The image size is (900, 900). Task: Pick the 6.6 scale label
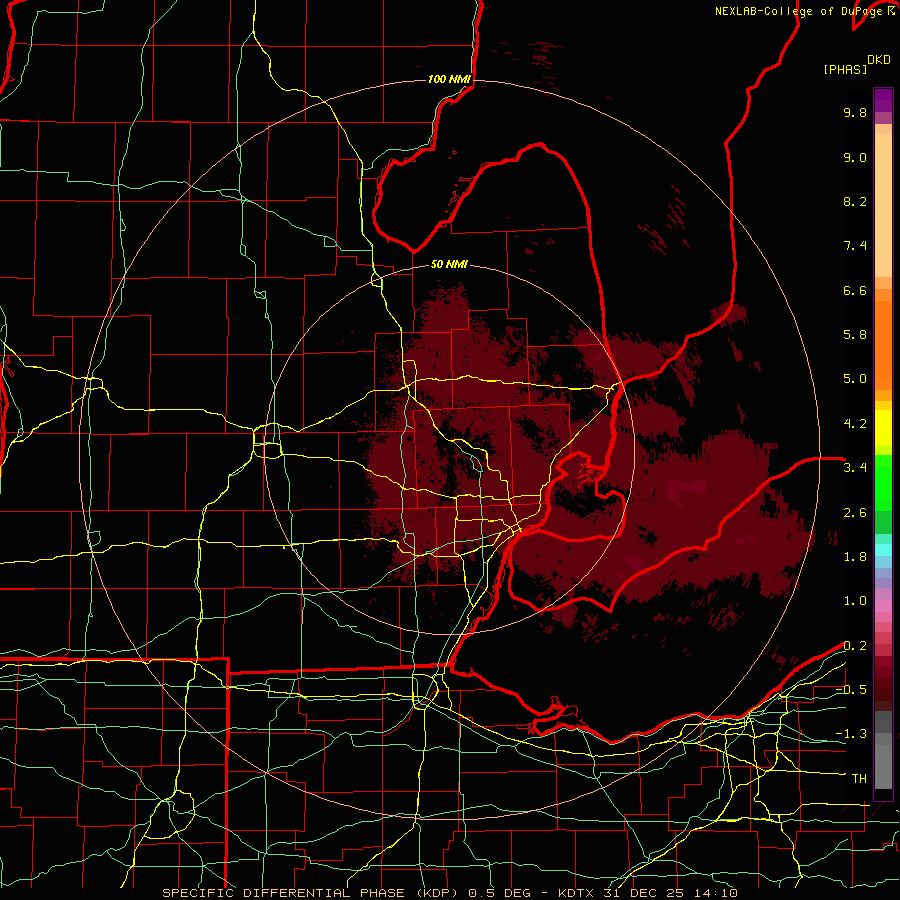[855, 290]
